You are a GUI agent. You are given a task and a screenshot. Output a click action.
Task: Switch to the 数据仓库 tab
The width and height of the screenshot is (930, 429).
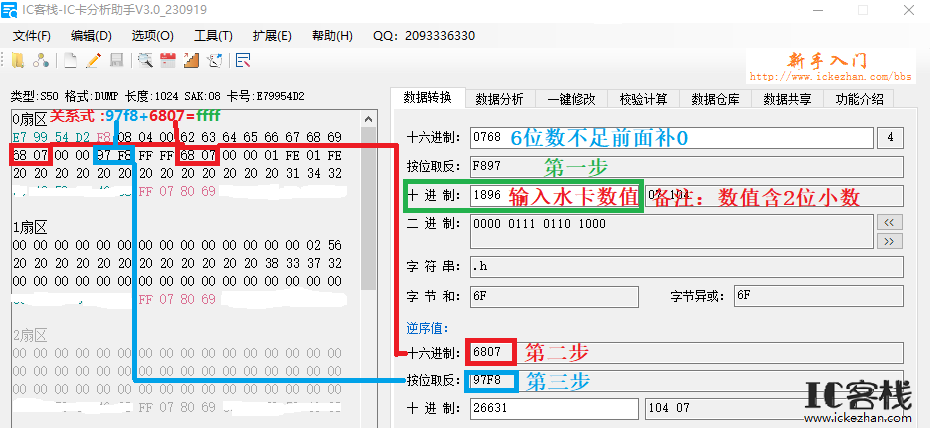tap(715, 98)
